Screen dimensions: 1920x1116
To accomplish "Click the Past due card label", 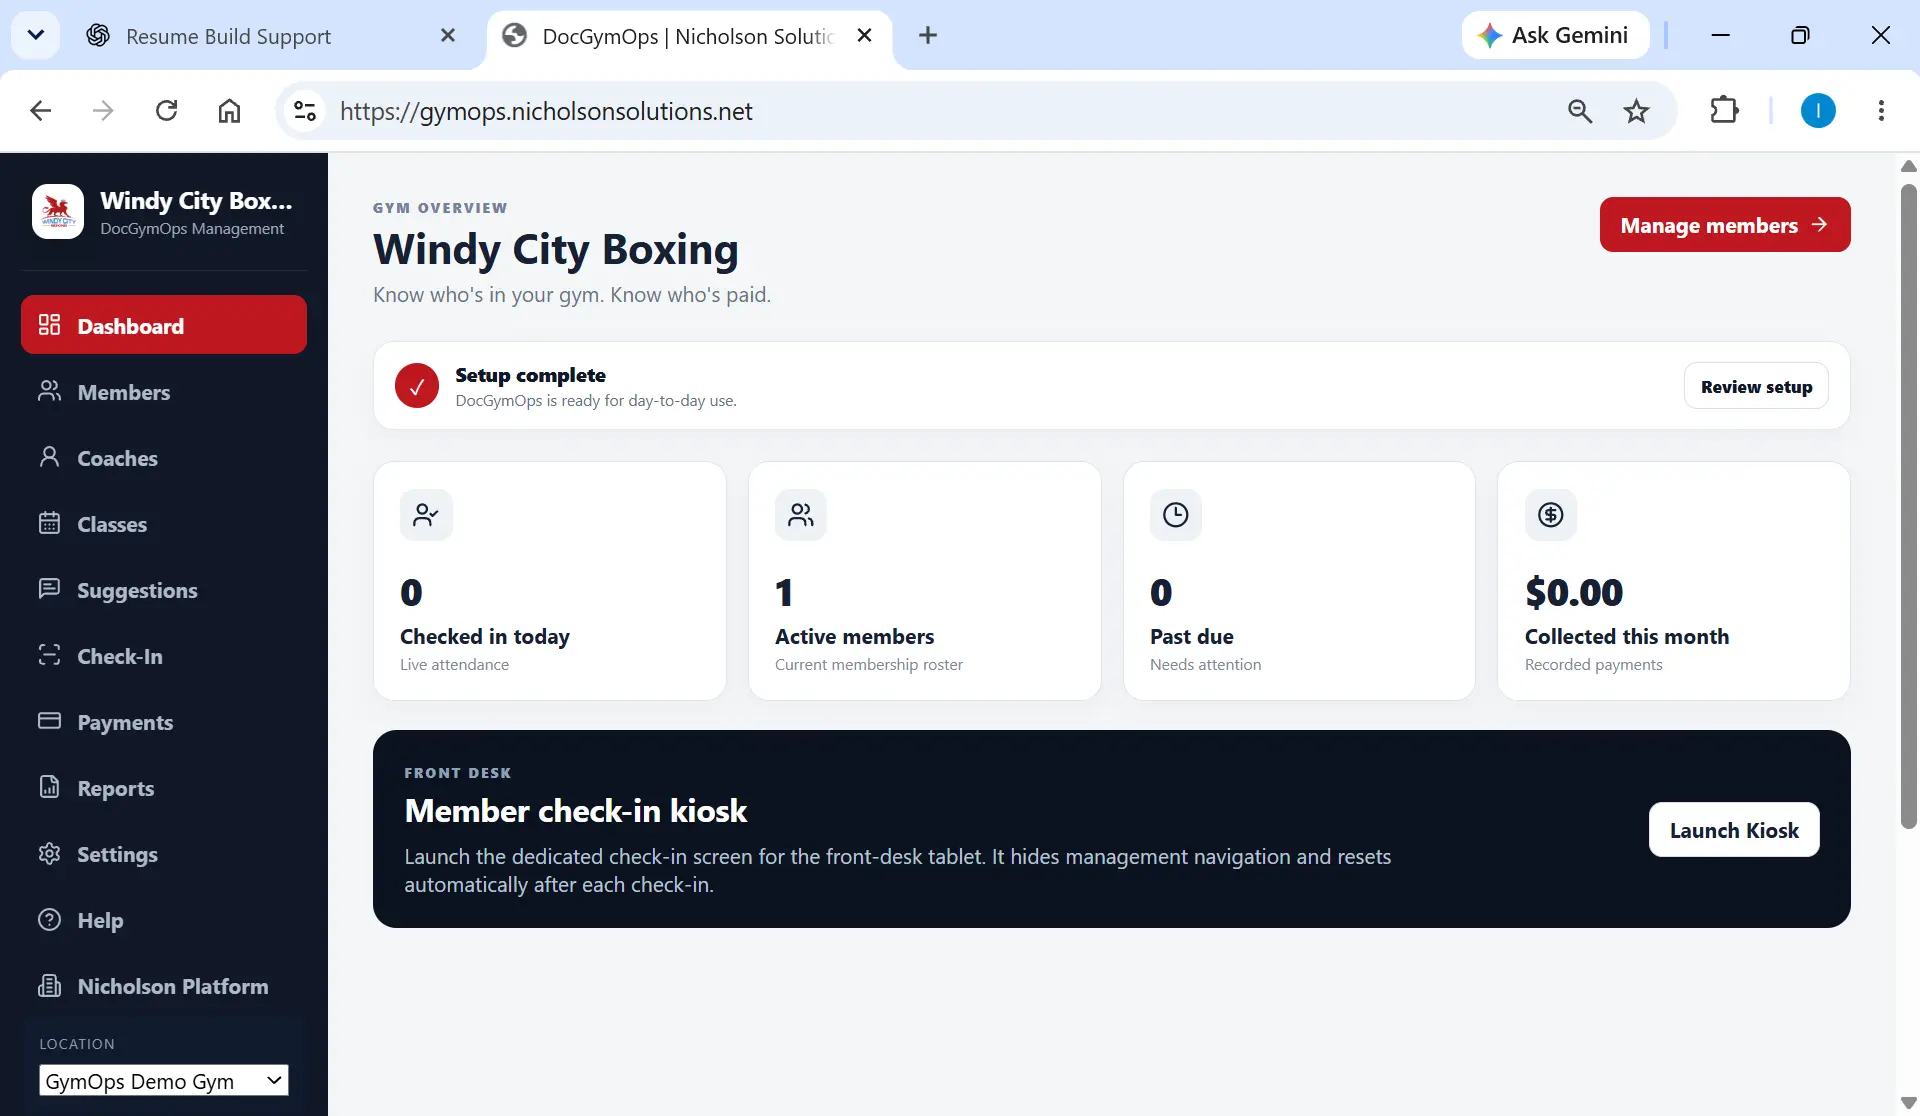I will pyautogui.click(x=1191, y=636).
